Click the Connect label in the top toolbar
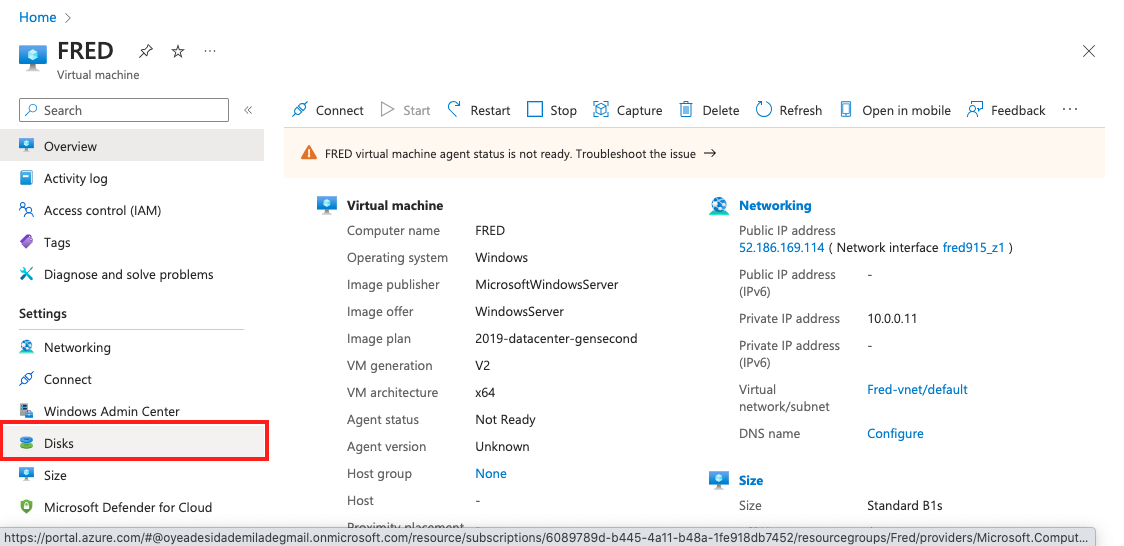The width and height of the screenshot is (1124, 546). tap(340, 110)
